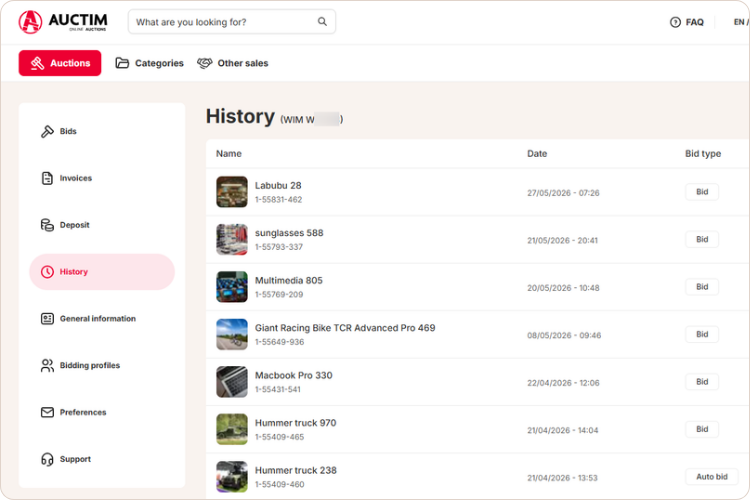Open the Hummer truck 970 thumbnail

point(232,429)
